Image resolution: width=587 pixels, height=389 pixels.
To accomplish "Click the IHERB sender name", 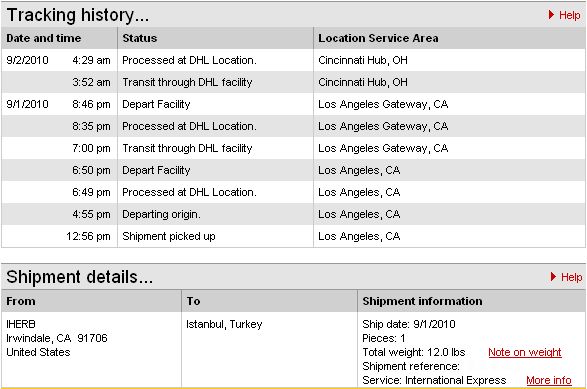I will (21, 324).
